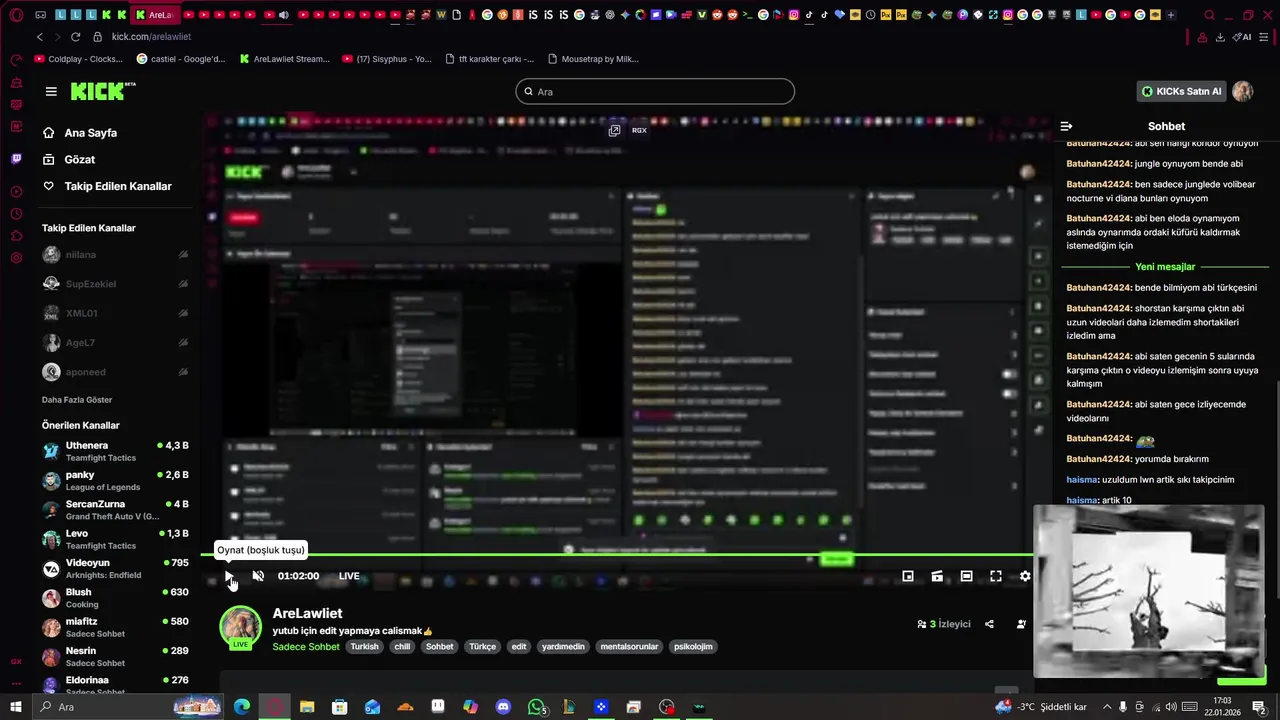1280x720 pixels.
Task: Click the cast stream icon in player
Action: 937,576
